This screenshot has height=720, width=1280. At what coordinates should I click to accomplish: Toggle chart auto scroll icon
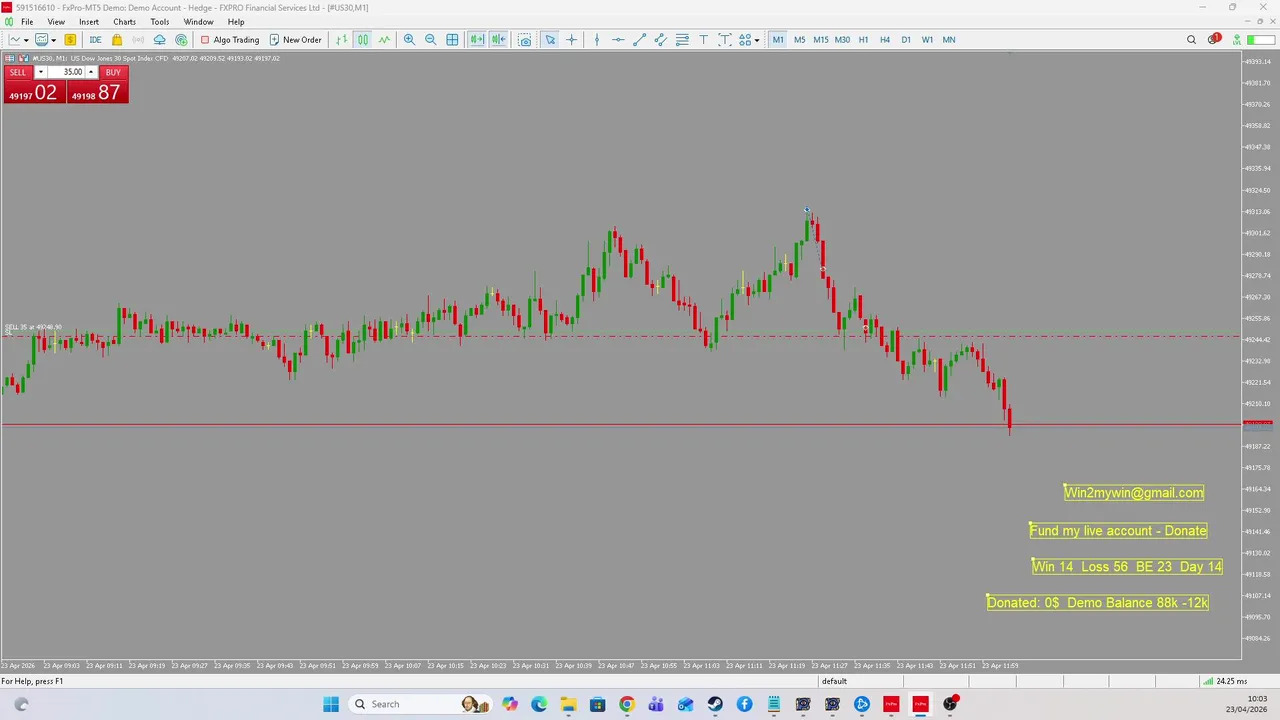coord(477,40)
